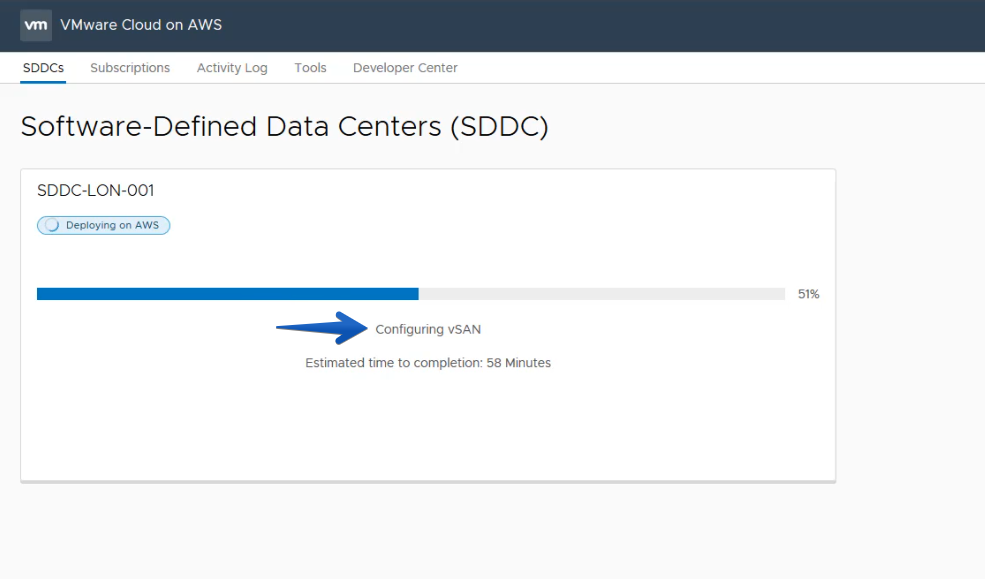Select the estimated time to completion text
Viewport: 985px width, 579px height.
pyautogui.click(x=428, y=363)
